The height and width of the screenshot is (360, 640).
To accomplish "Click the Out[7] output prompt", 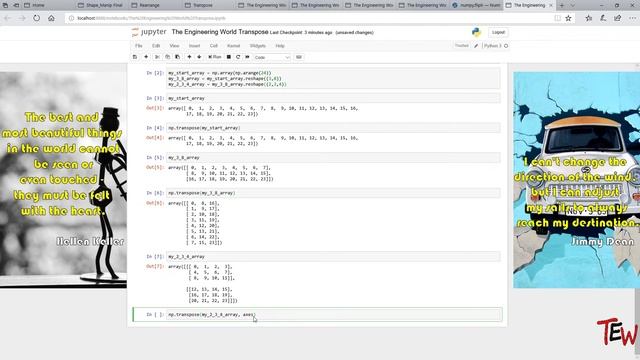I will (x=155, y=267).
